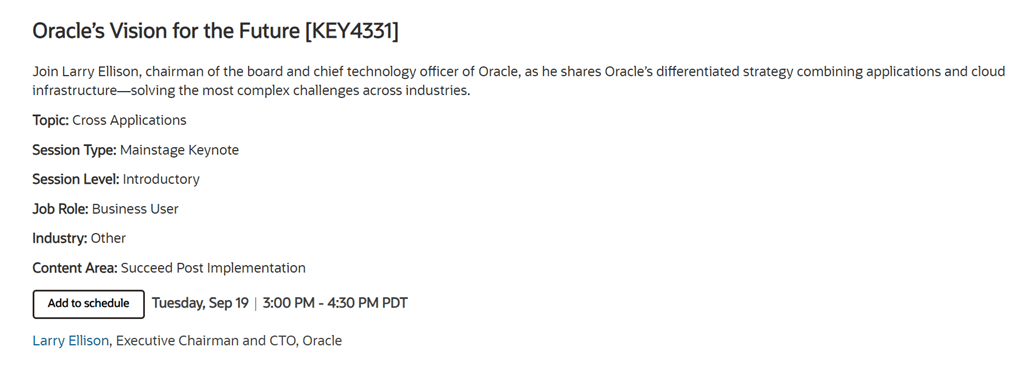Image resolution: width=1024 pixels, height=390 pixels.
Task: Click the Content Area label
Action: pos(75,268)
